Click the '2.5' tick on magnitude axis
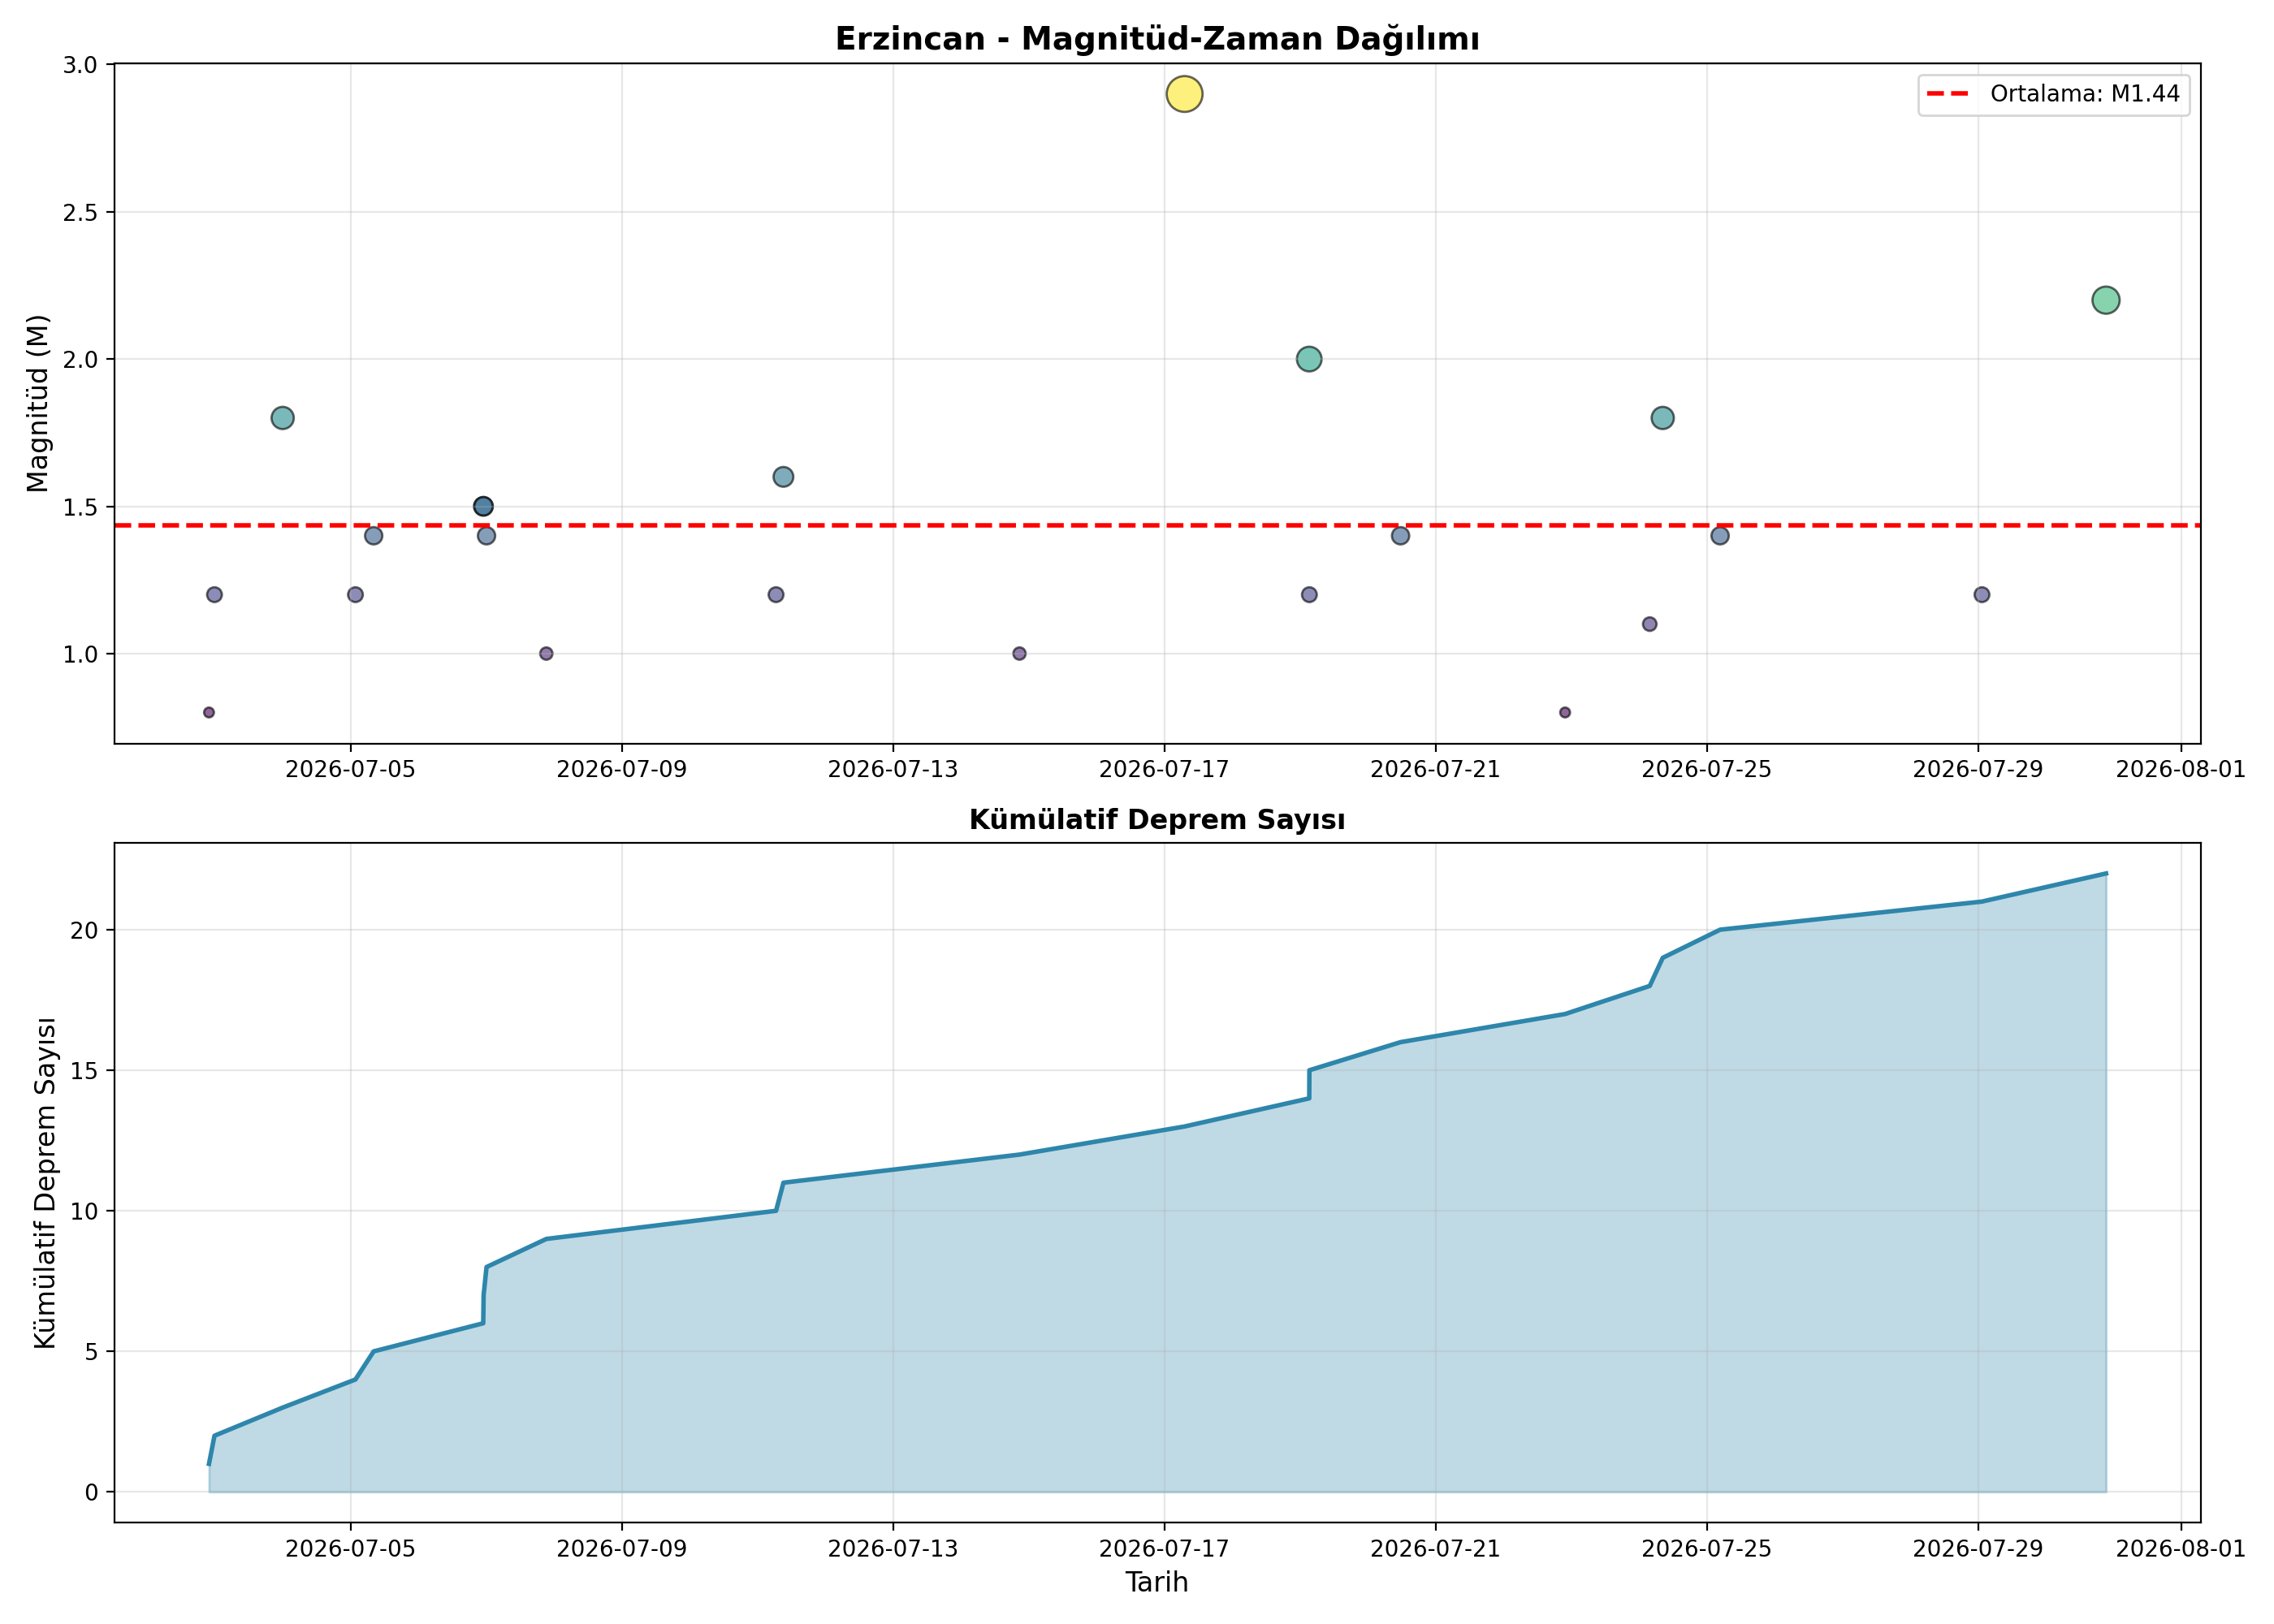 pos(80,212)
